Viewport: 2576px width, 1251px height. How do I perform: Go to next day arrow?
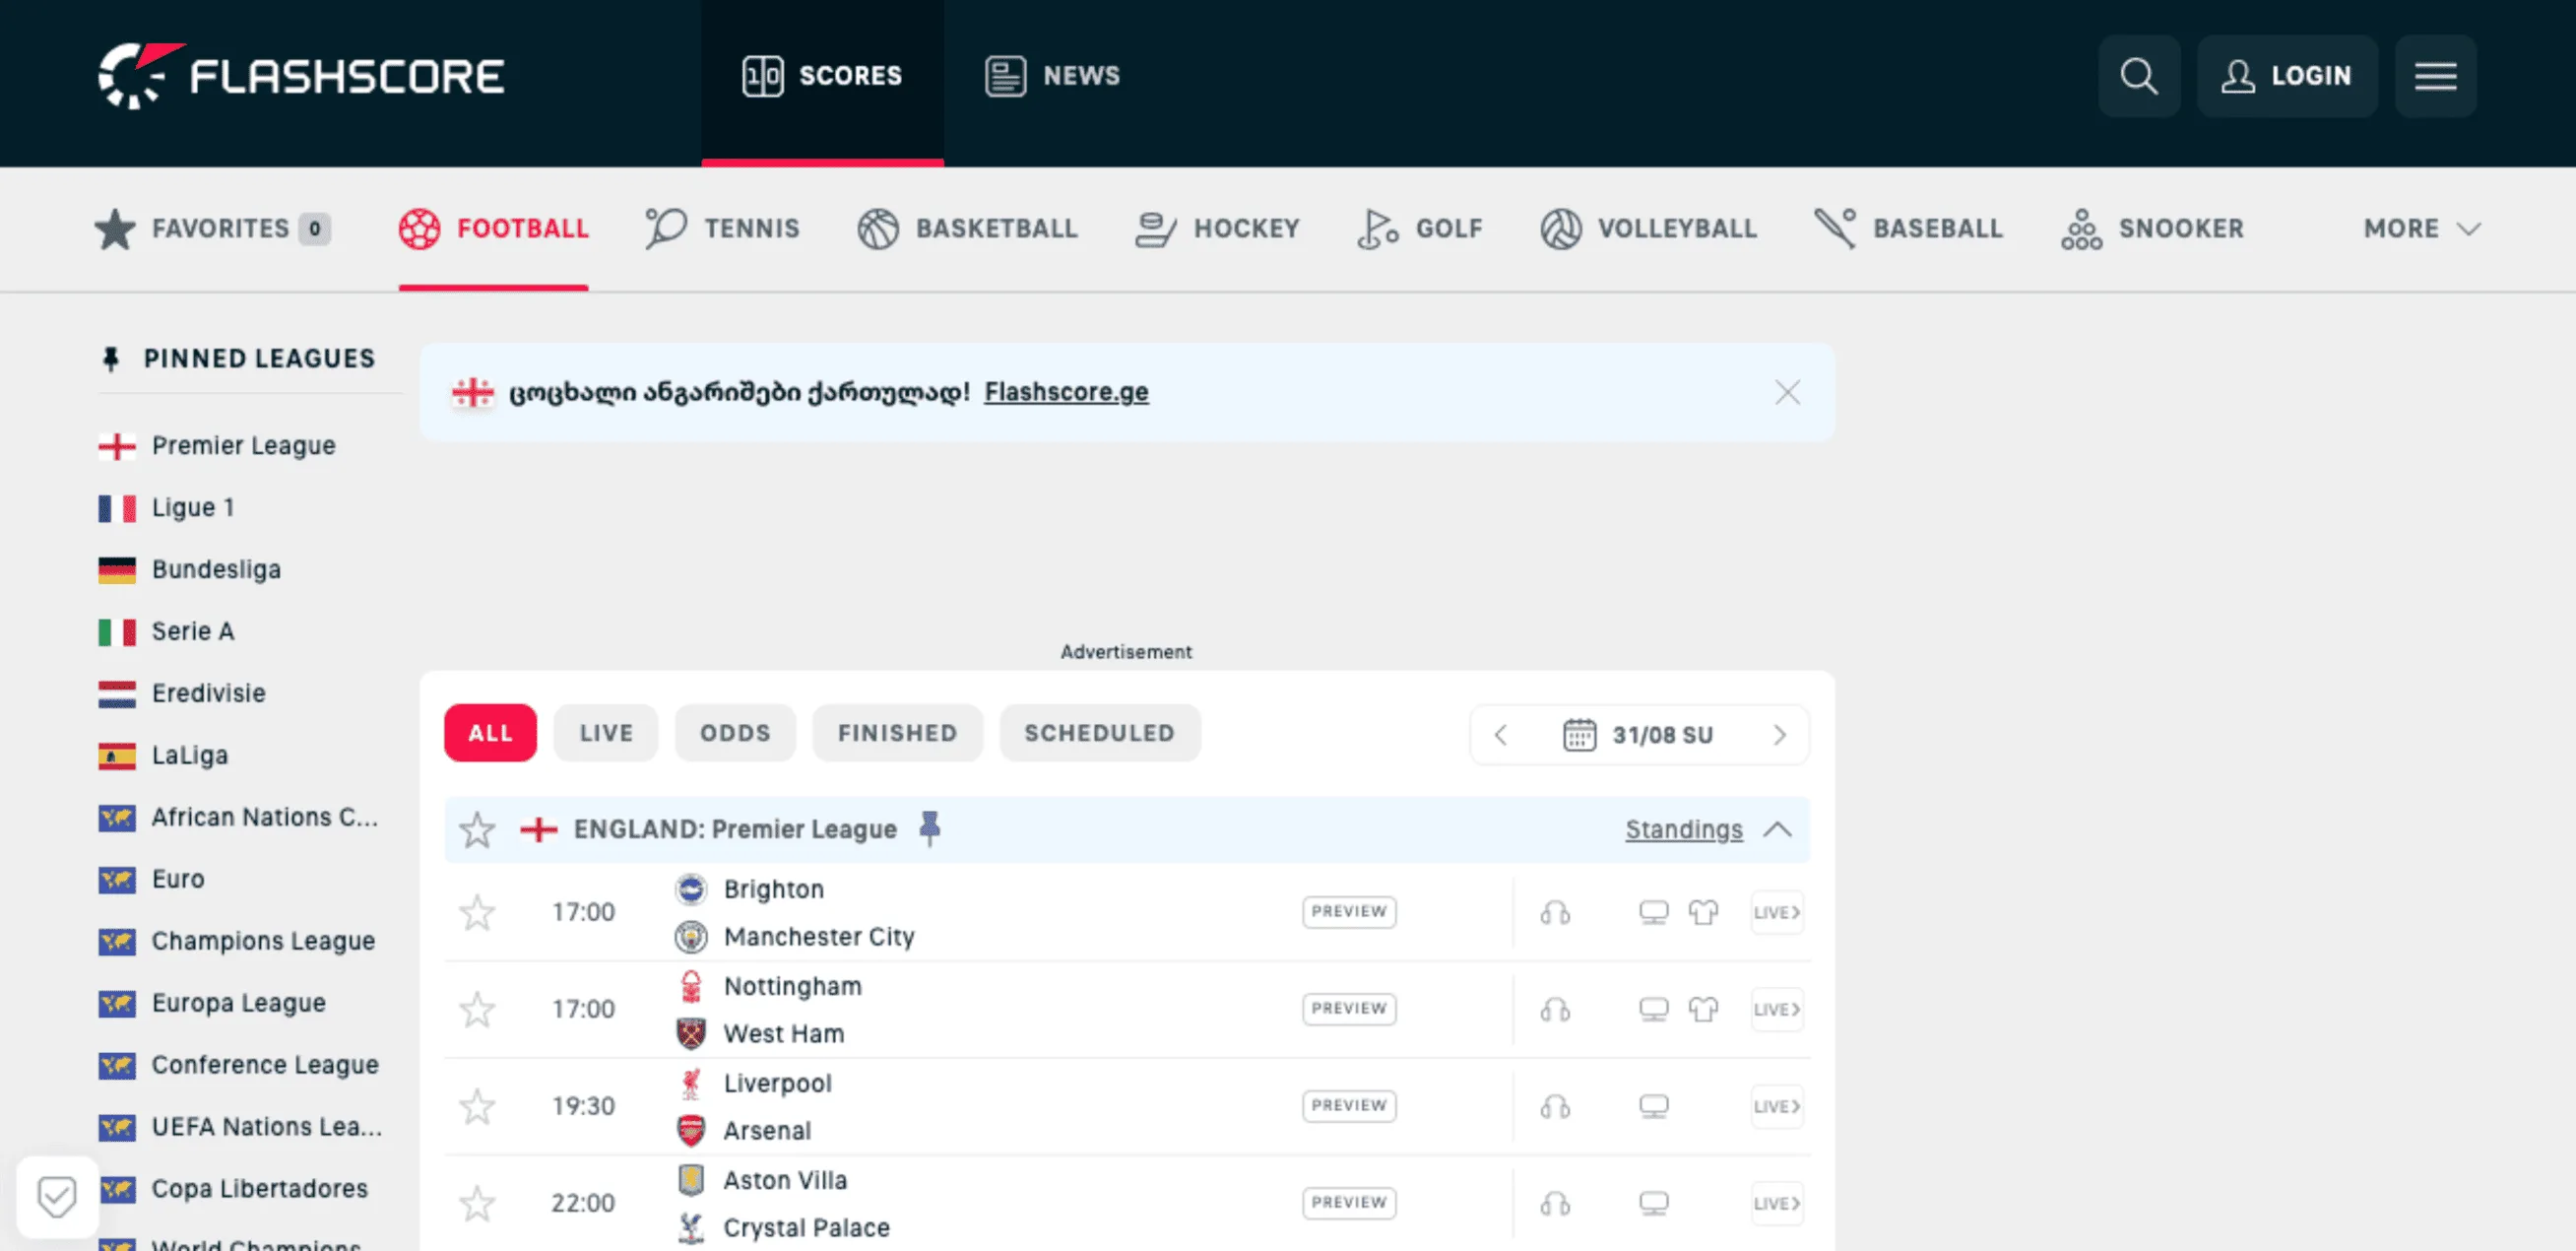pyautogui.click(x=1779, y=735)
